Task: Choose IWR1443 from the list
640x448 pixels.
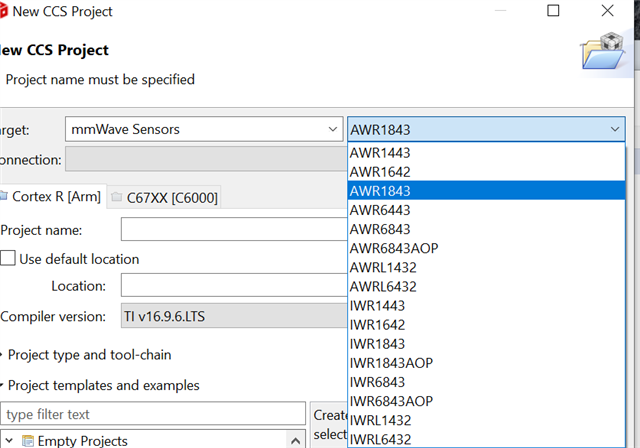Action: click(x=486, y=306)
